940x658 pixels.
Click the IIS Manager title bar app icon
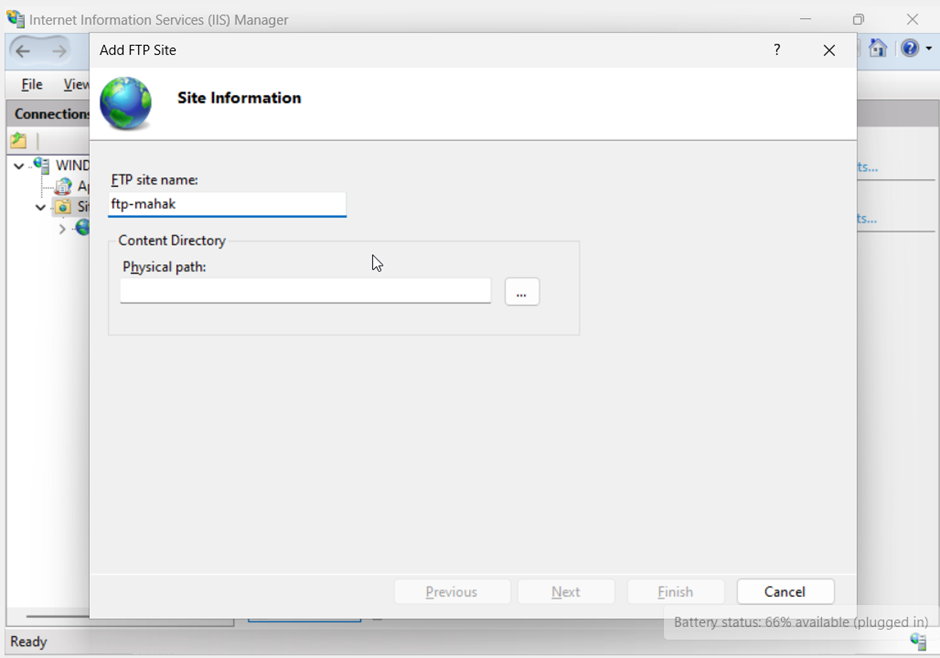point(16,19)
